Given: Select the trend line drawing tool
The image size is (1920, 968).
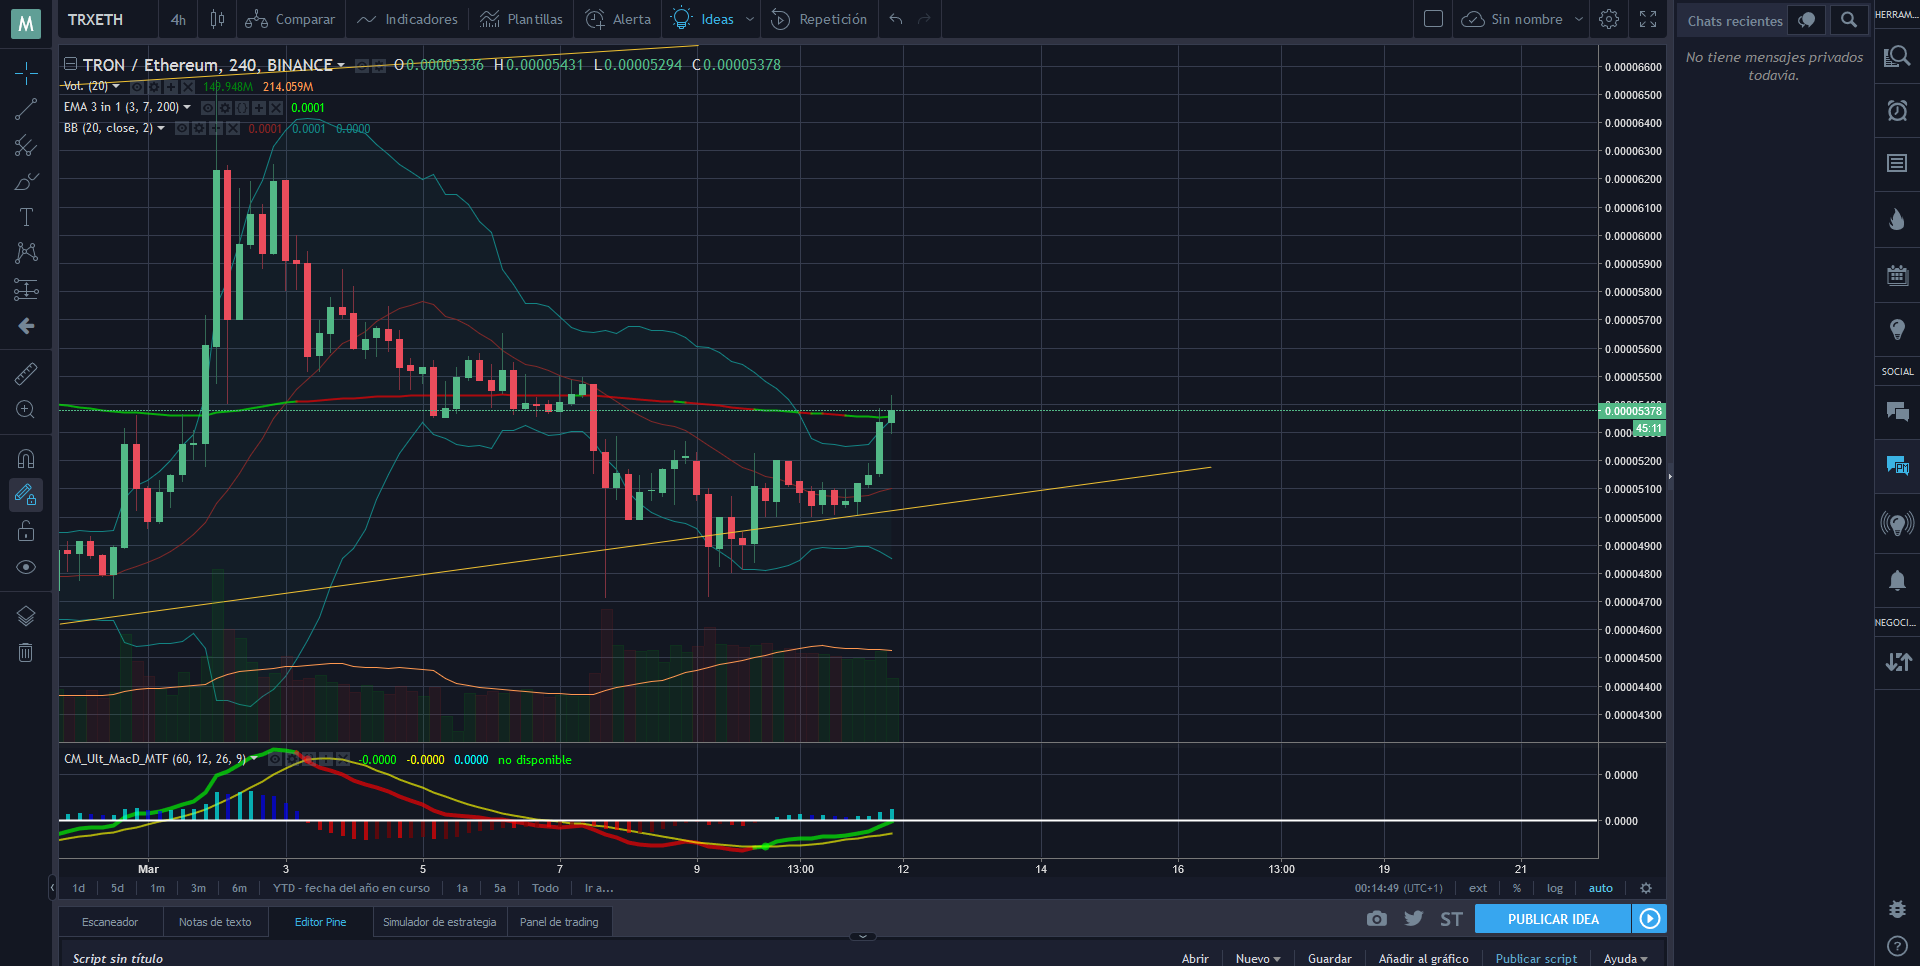Looking at the screenshot, I should click(26, 109).
